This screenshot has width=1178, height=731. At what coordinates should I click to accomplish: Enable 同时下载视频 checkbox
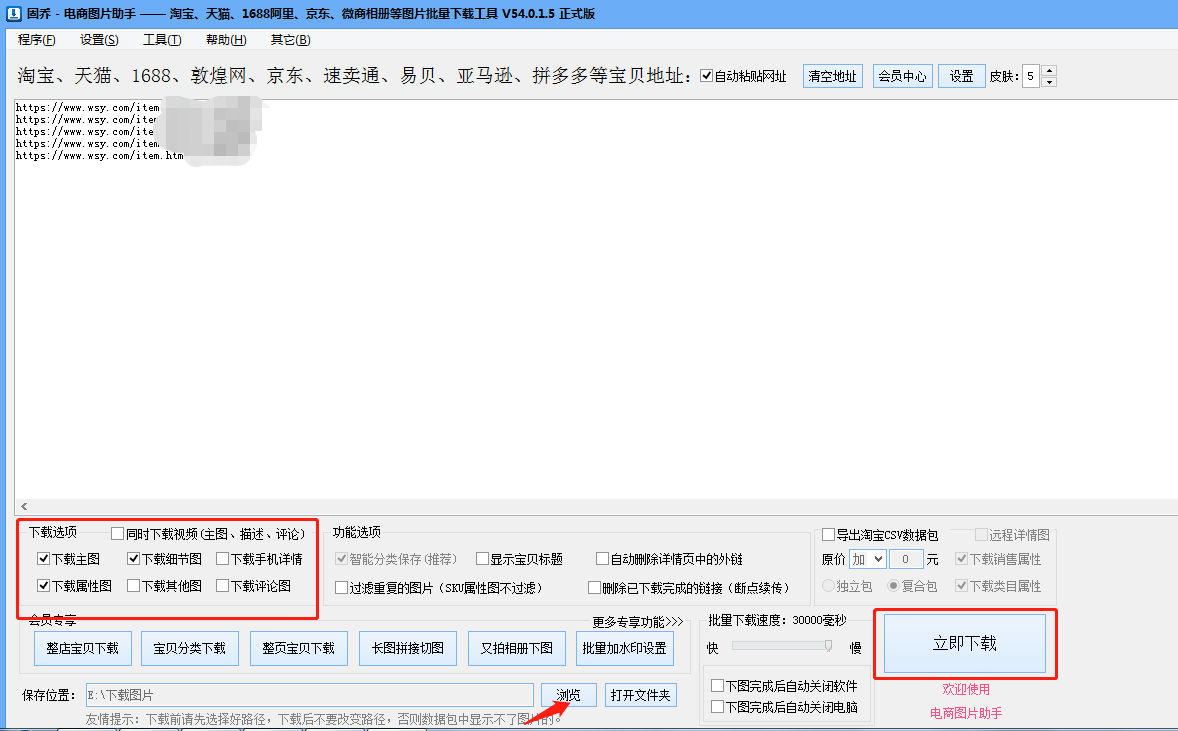pos(117,533)
